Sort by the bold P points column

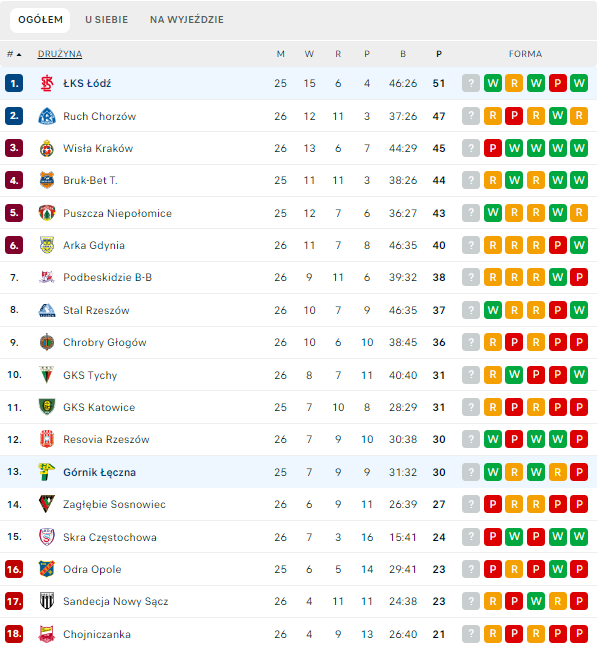(439, 54)
